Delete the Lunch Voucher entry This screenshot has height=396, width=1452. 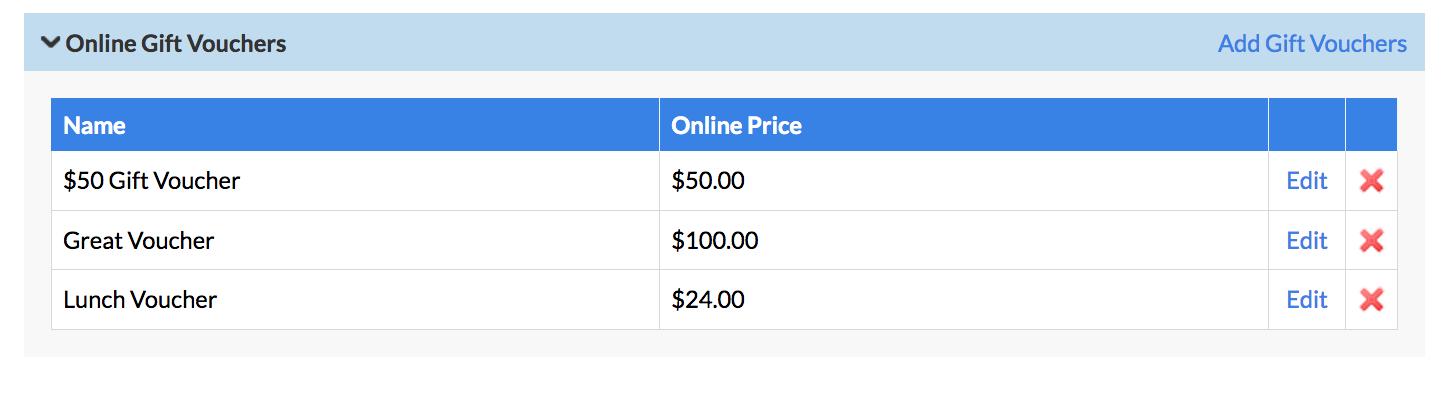pos(1371,299)
